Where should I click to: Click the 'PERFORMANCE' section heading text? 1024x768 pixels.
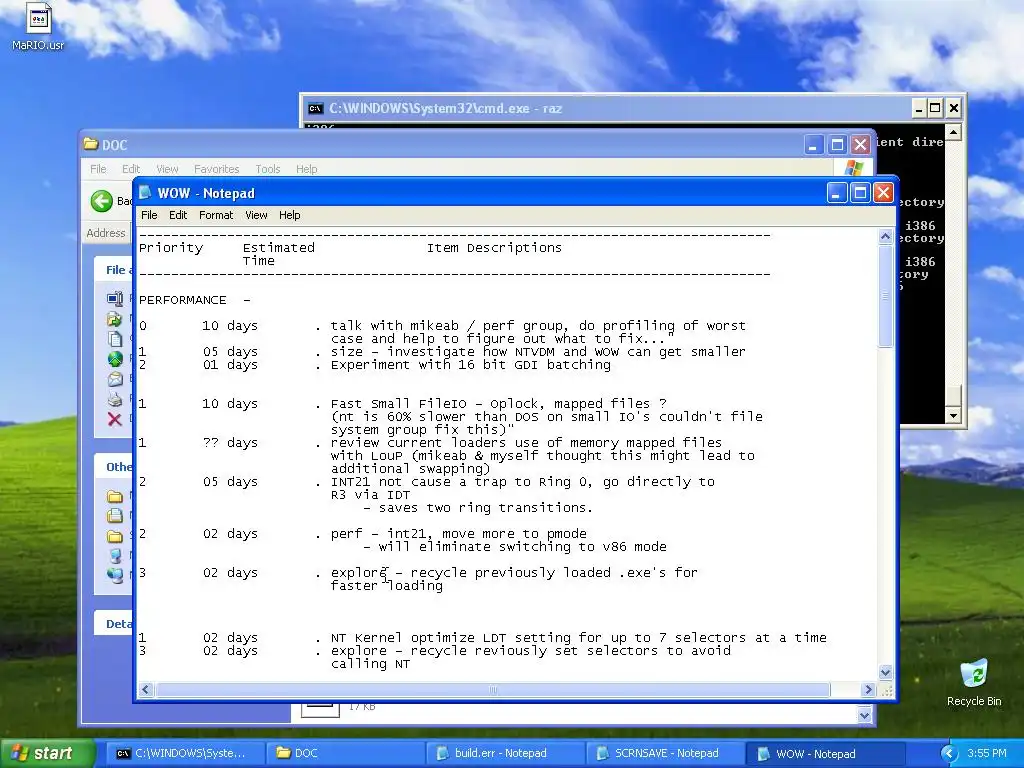pyautogui.click(x=183, y=300)
